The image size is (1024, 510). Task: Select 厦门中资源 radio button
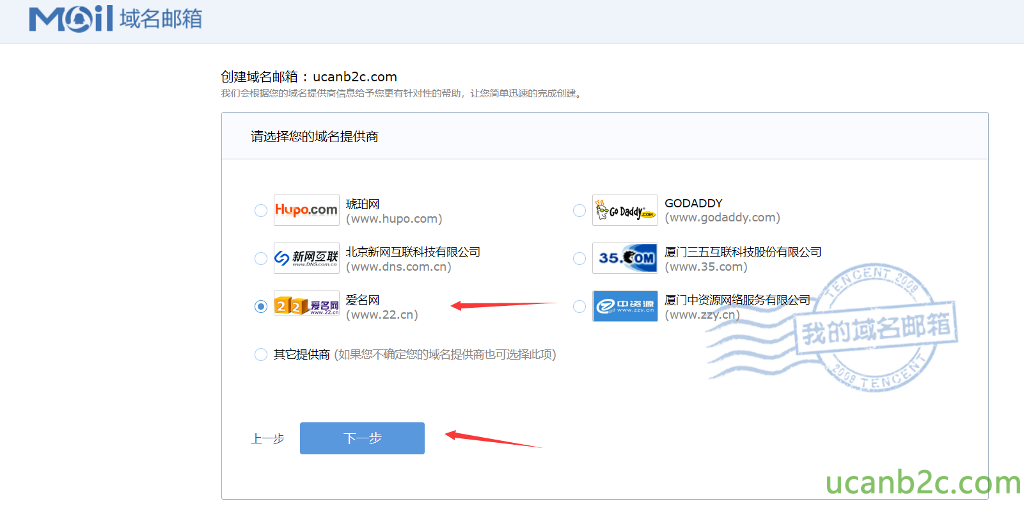pyautogui.click(x=579, y=306)
